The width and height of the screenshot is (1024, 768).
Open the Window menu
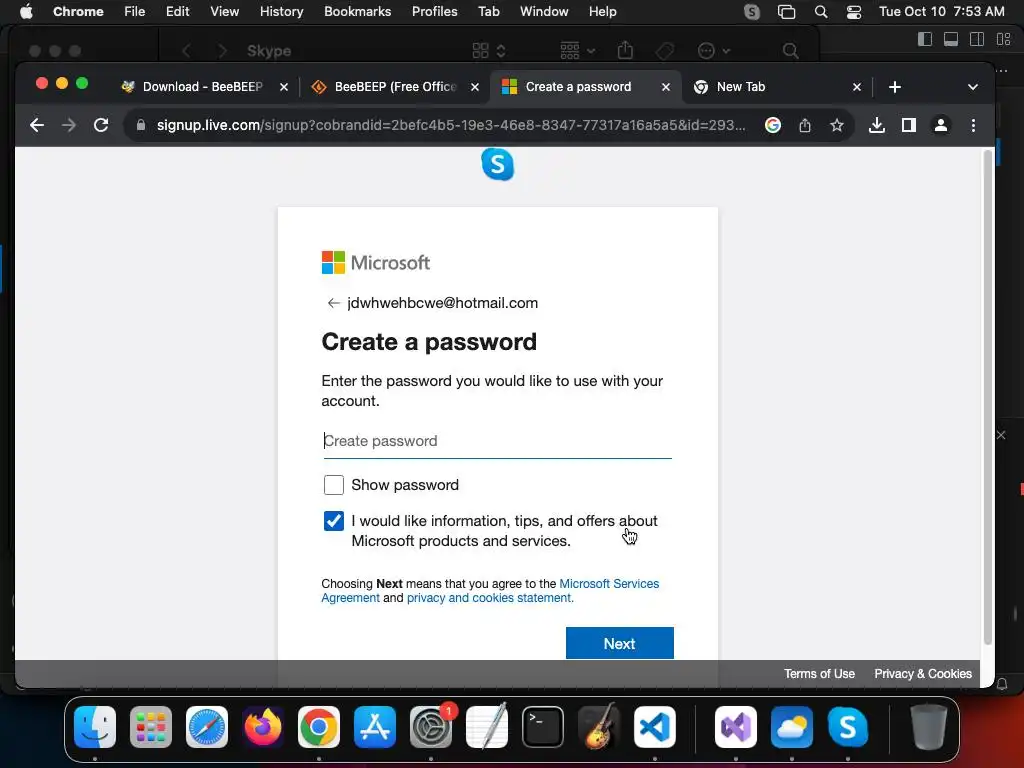(x=544, y=11)
